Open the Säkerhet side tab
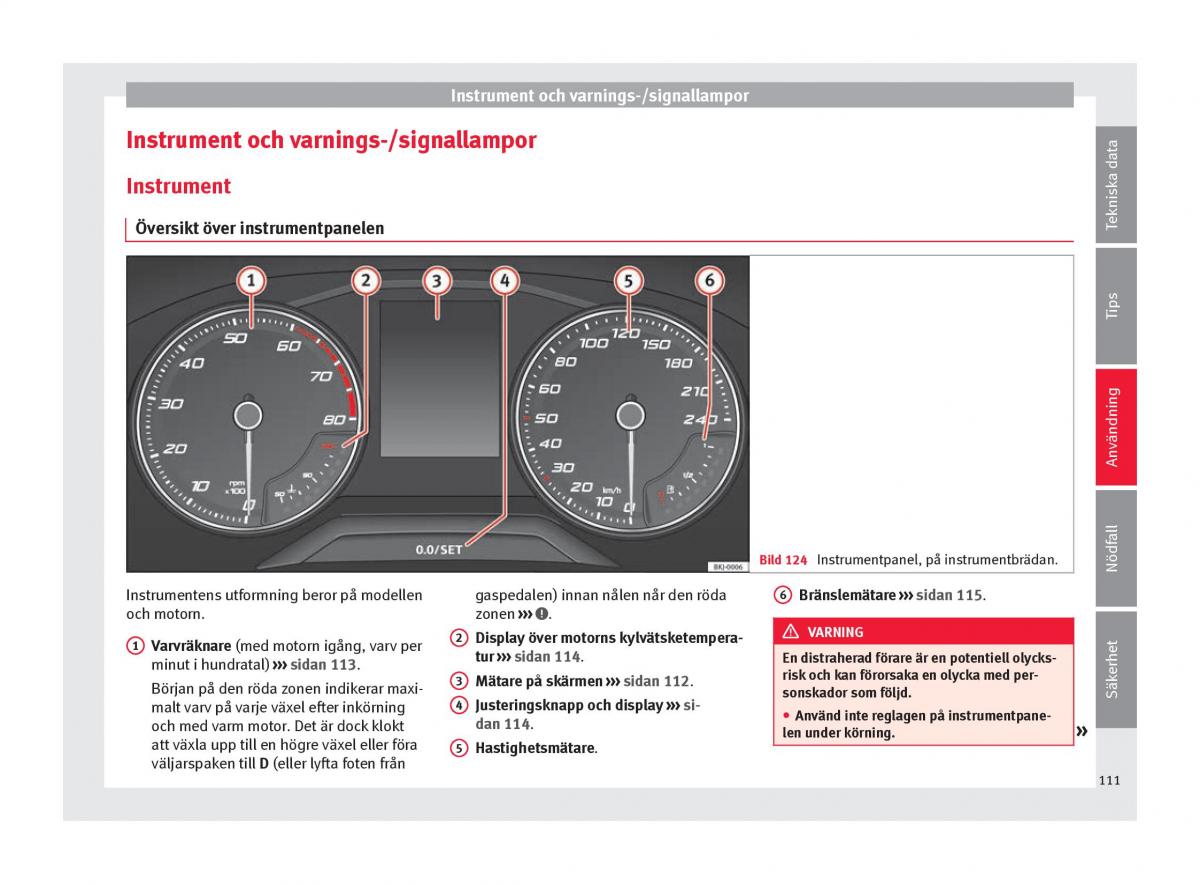Screen dimensions: 1200x884 1115,669
